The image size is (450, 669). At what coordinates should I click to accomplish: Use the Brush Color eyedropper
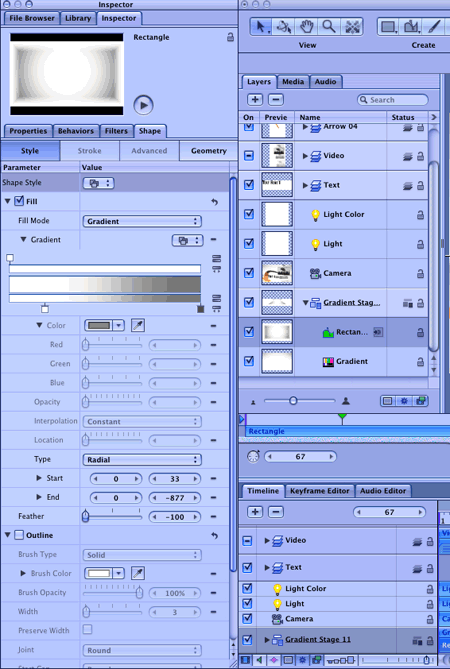tap(138, 573)
